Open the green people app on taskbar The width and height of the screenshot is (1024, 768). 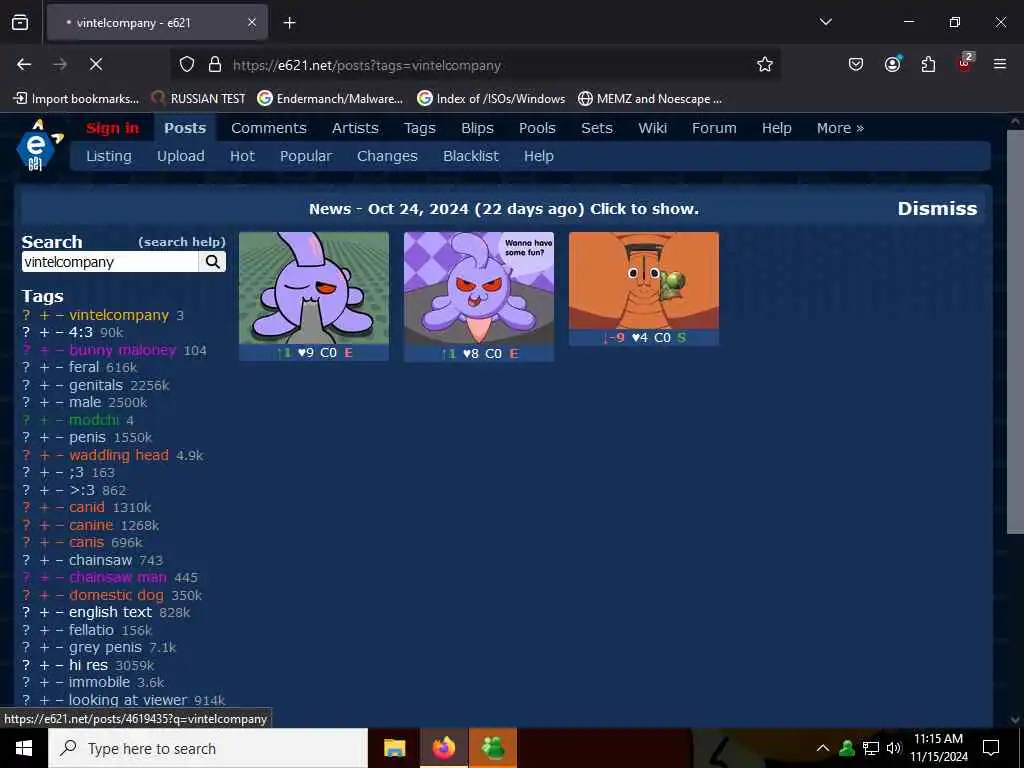(x=493, y=748)
